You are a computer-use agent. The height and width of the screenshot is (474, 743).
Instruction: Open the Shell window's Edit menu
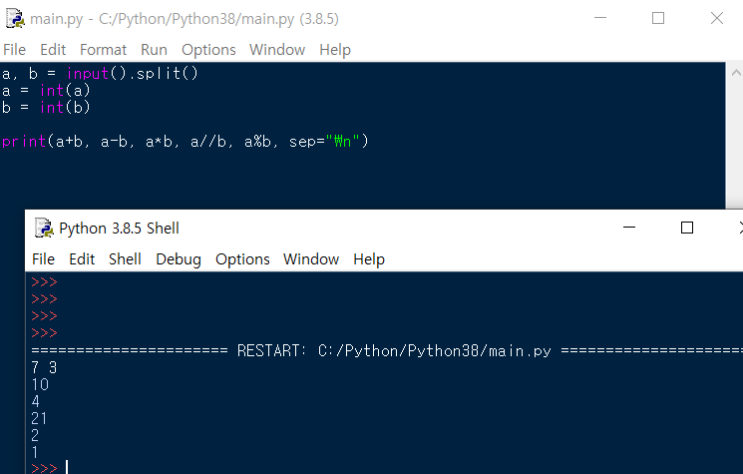point(82,259)
